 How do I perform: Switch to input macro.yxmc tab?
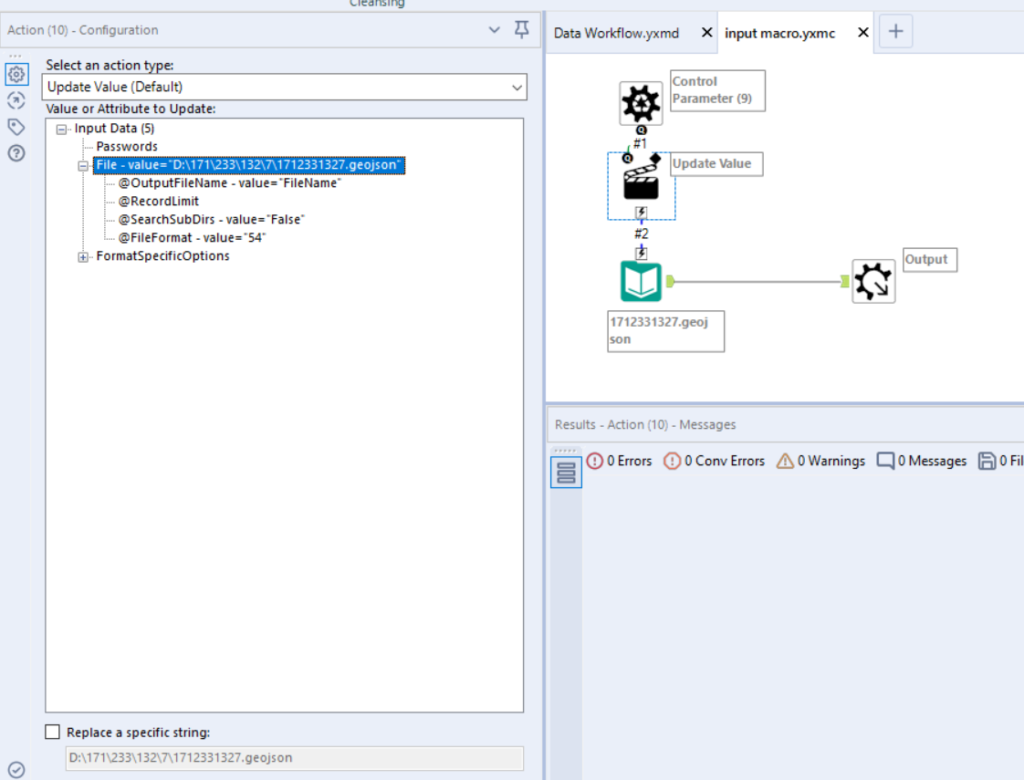click(x=780, y=33)
